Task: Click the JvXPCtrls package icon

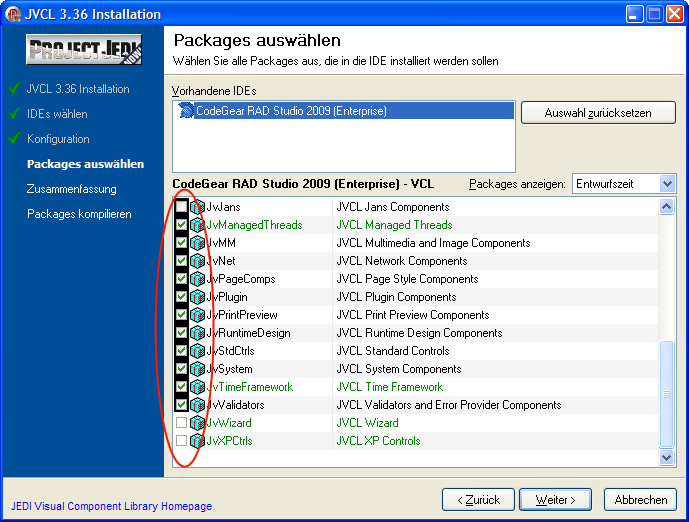Action: (197, 441)
